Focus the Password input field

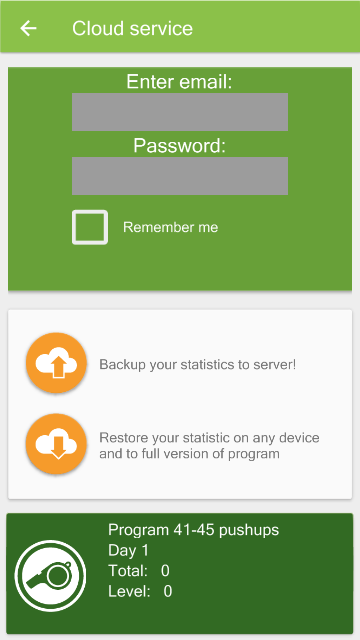(180, 176)
